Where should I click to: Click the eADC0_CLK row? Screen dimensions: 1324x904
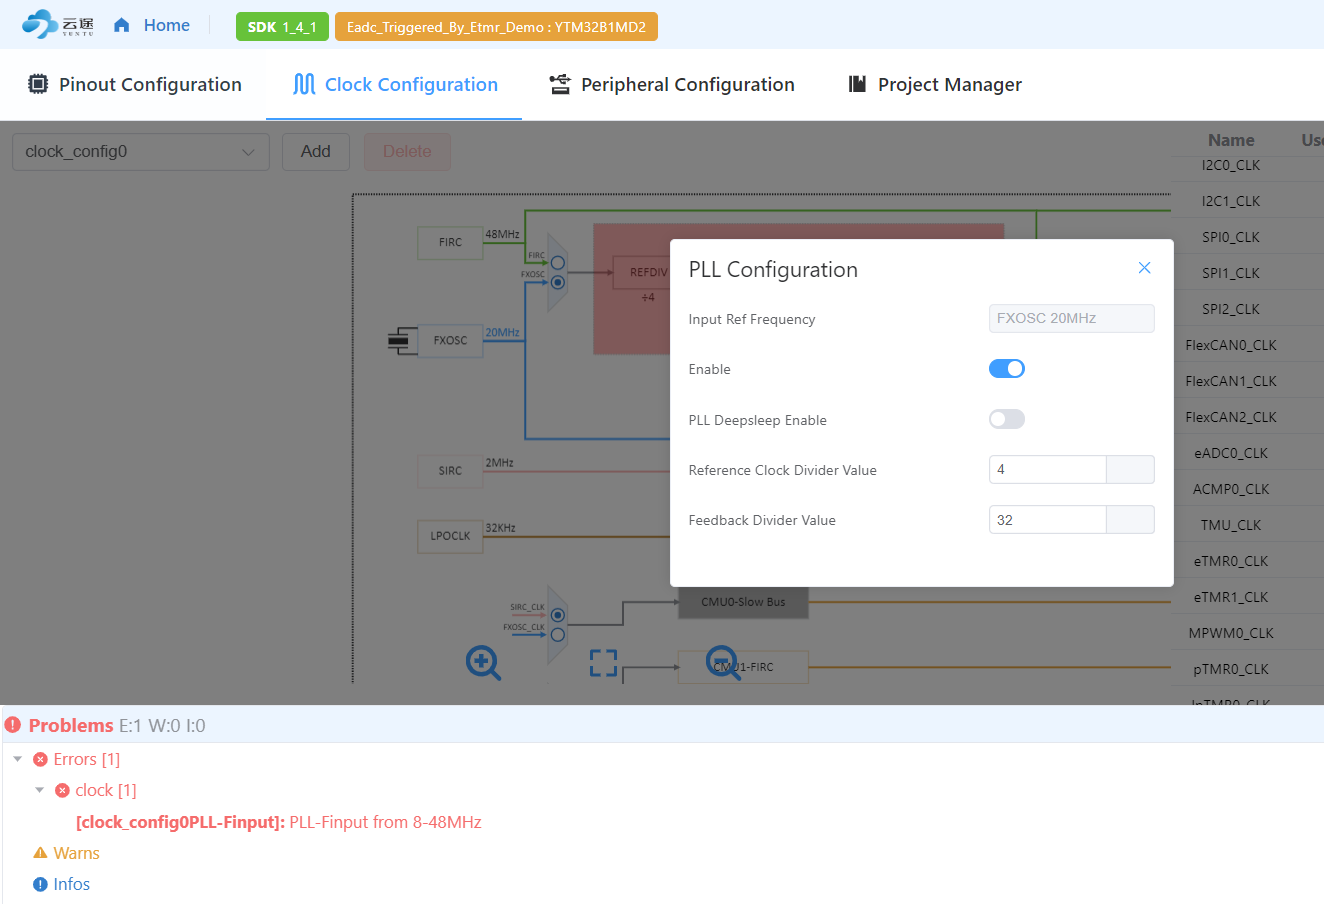tap(1247, 453)
